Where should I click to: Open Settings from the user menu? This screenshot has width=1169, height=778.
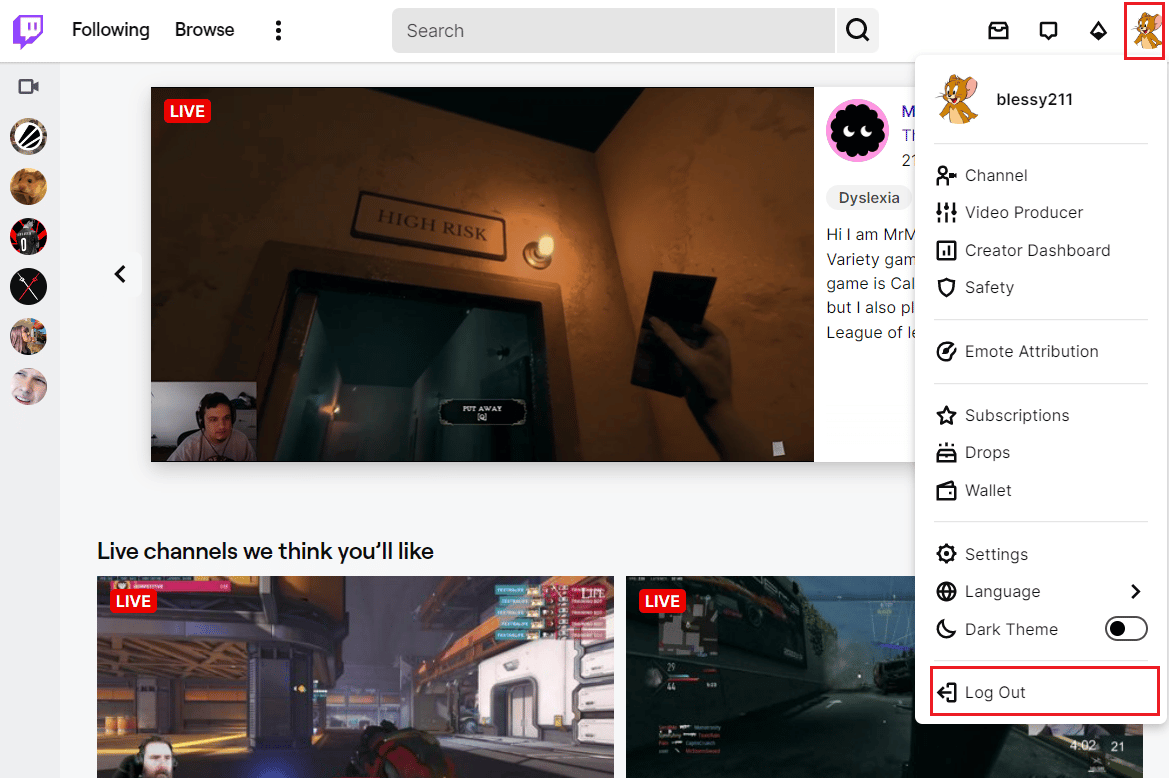(x=995, y=553)
